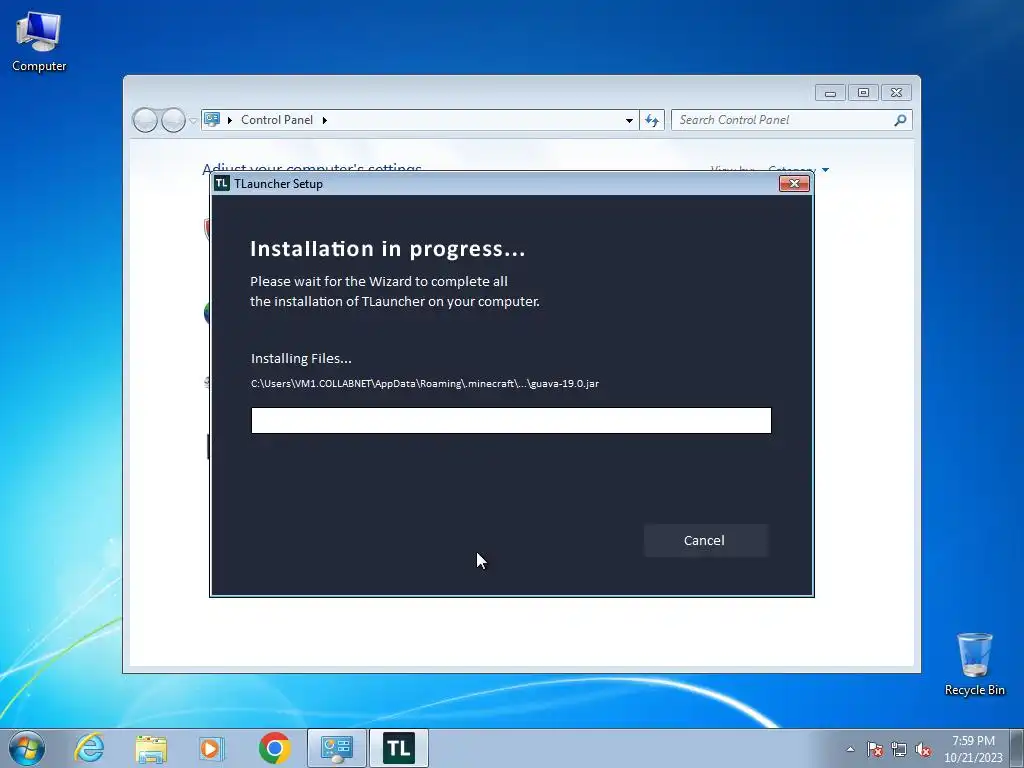Launch Internet Explorer from the taskbar
This screenshot has width=1024, height=768.
[x=89, y=748]
